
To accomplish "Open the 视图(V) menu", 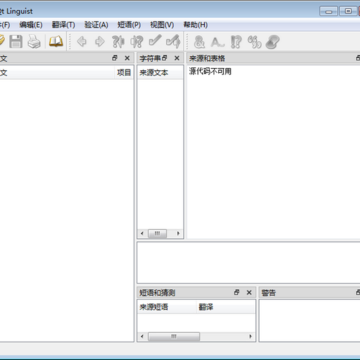I will click(162, 25).
